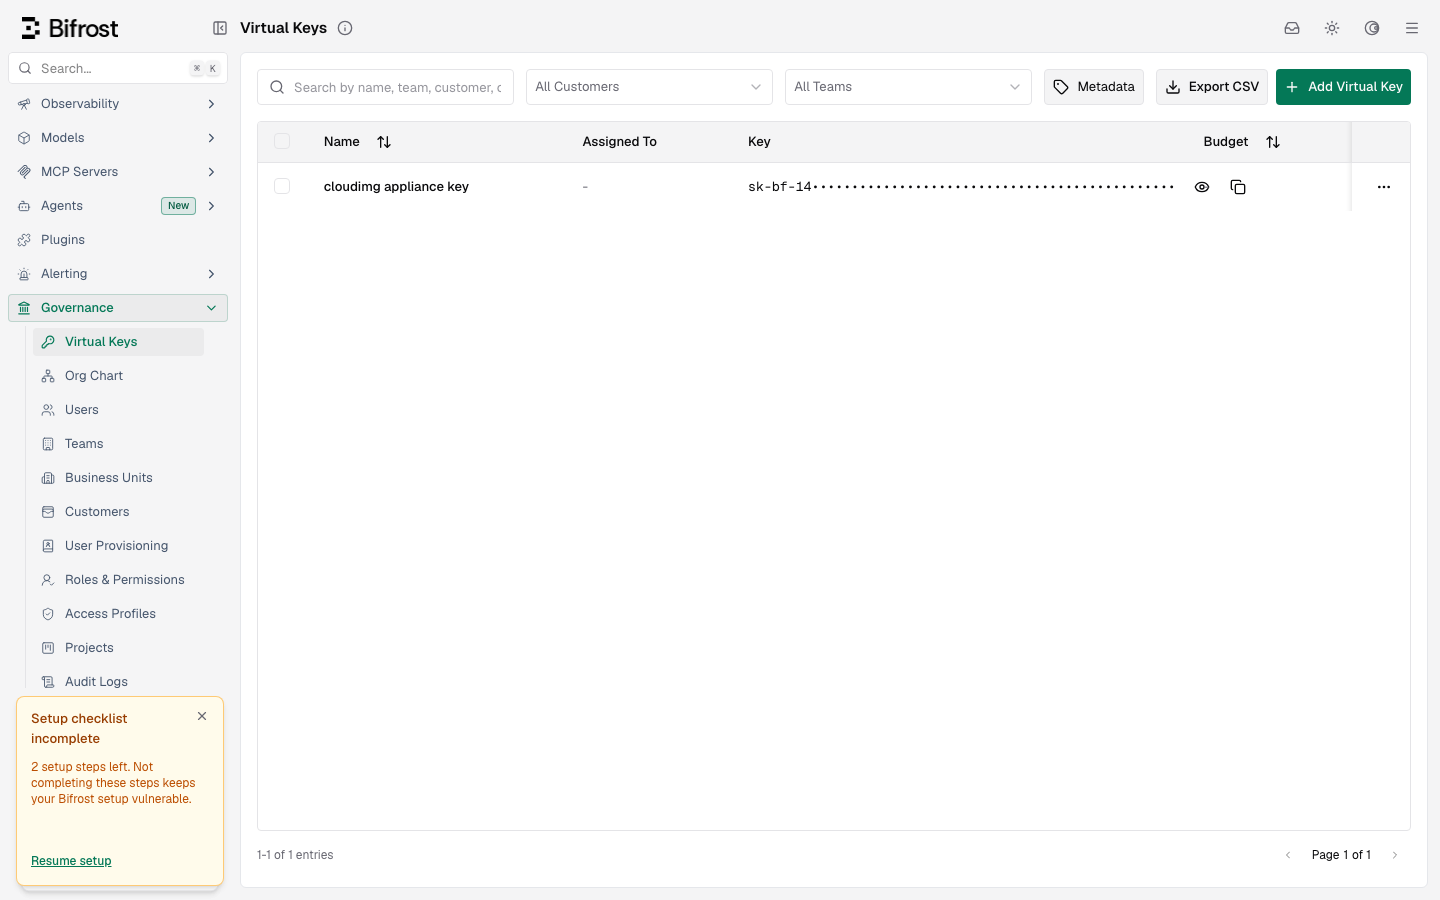This screenshot has width=1440, height=900.
Task: Sort table by Name column arrows
Action: coord(384,142)
